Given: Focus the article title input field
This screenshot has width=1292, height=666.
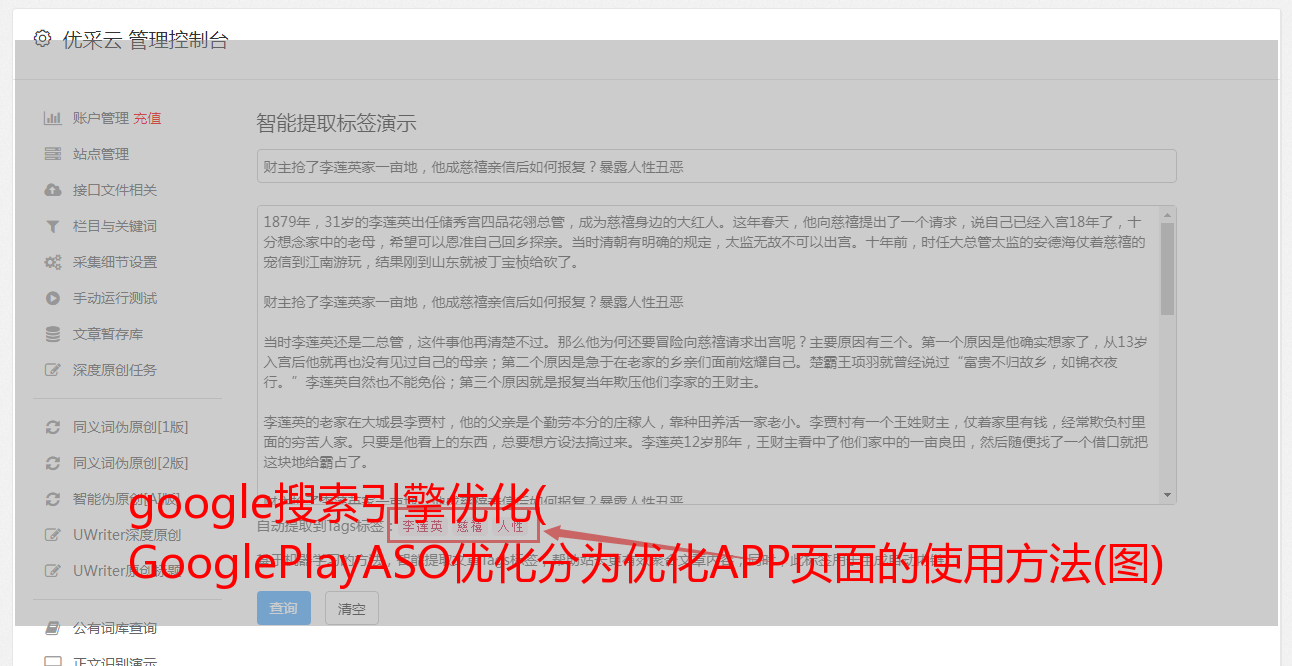Looking at the screenshot, I should (716, 166).
